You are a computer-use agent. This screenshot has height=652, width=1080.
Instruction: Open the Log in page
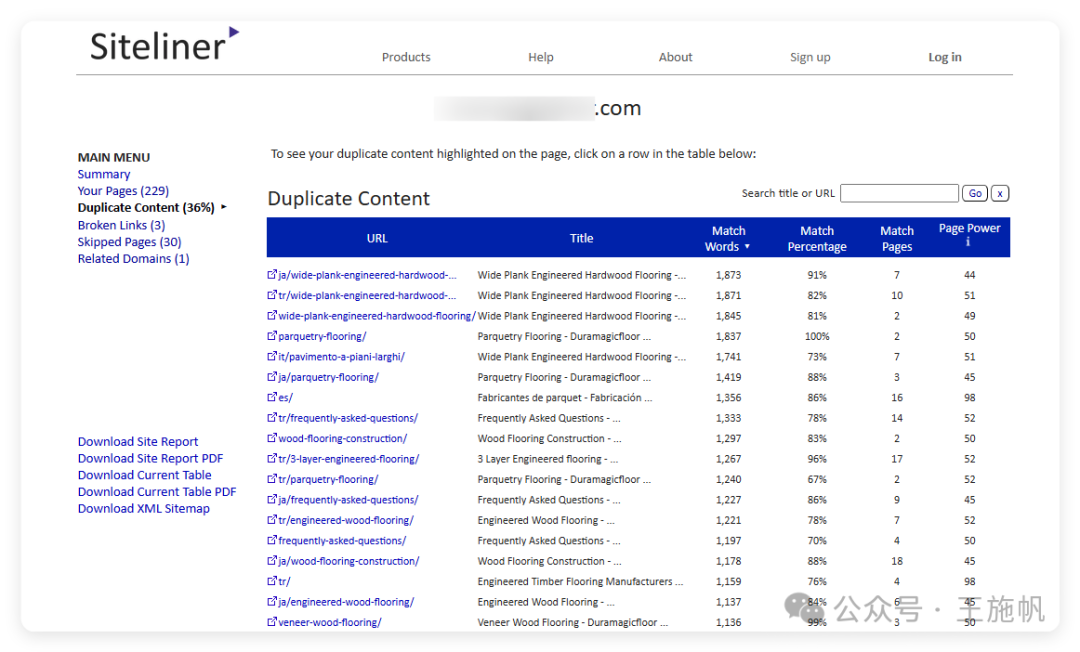pyautogui.click(x=944, y=57)
